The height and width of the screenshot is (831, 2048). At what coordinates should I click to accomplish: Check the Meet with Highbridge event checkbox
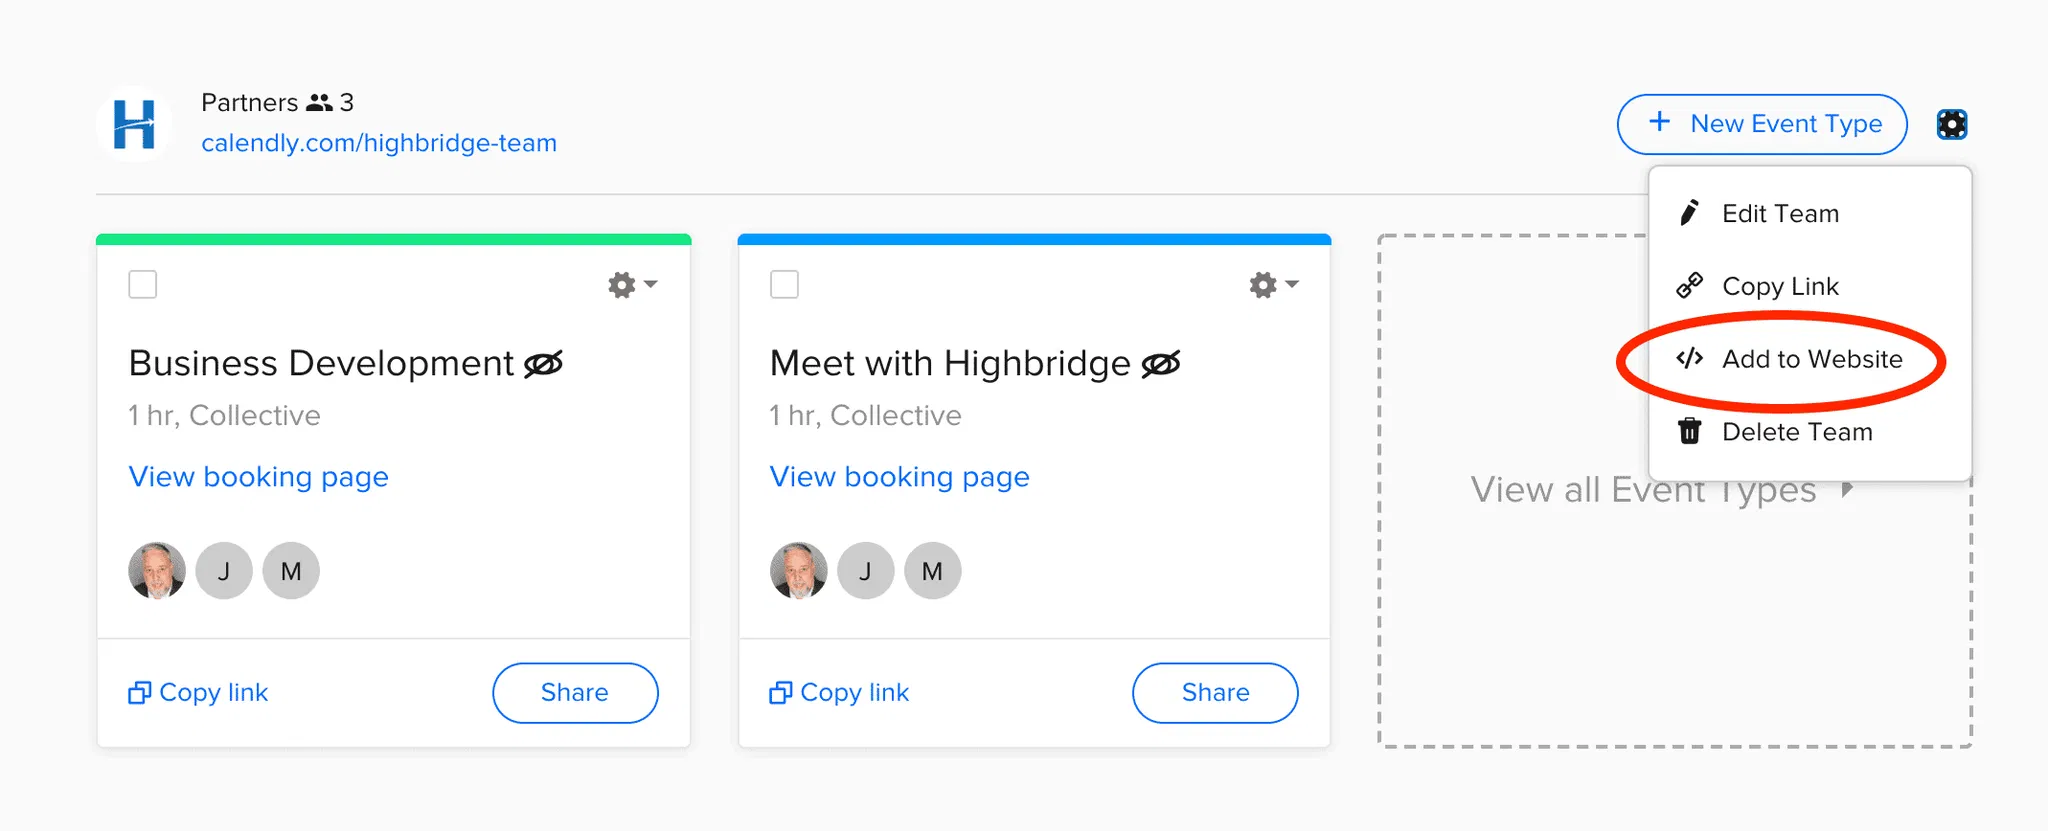pyautogui.click(x=784, y=285)
